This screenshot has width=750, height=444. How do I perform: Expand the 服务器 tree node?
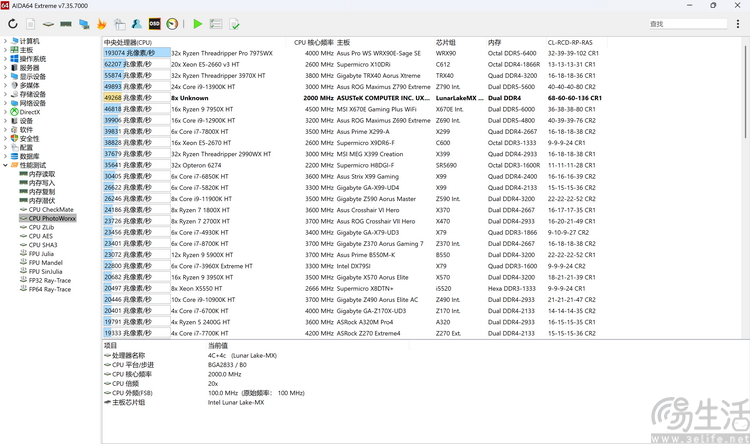click(x=5, y=67)
